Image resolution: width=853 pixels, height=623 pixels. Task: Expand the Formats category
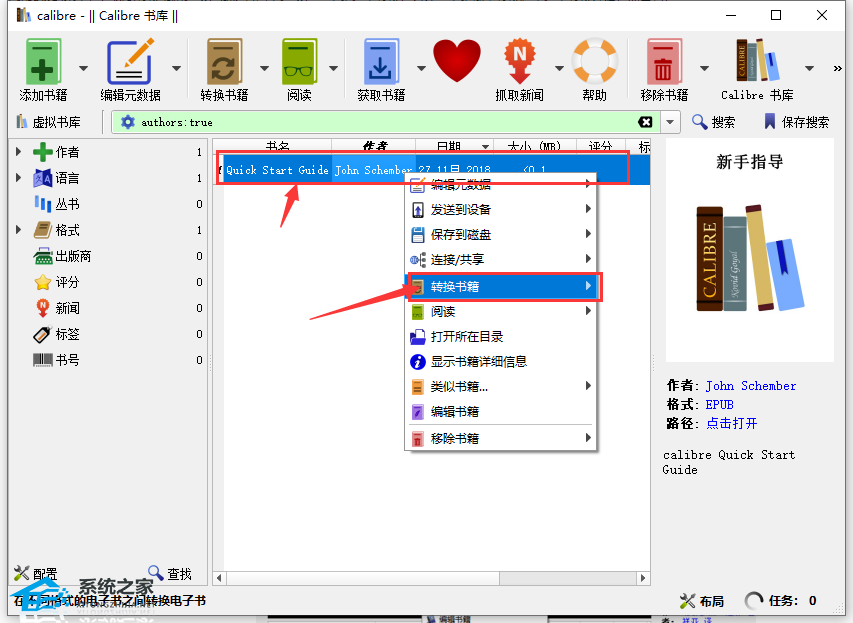18,230
